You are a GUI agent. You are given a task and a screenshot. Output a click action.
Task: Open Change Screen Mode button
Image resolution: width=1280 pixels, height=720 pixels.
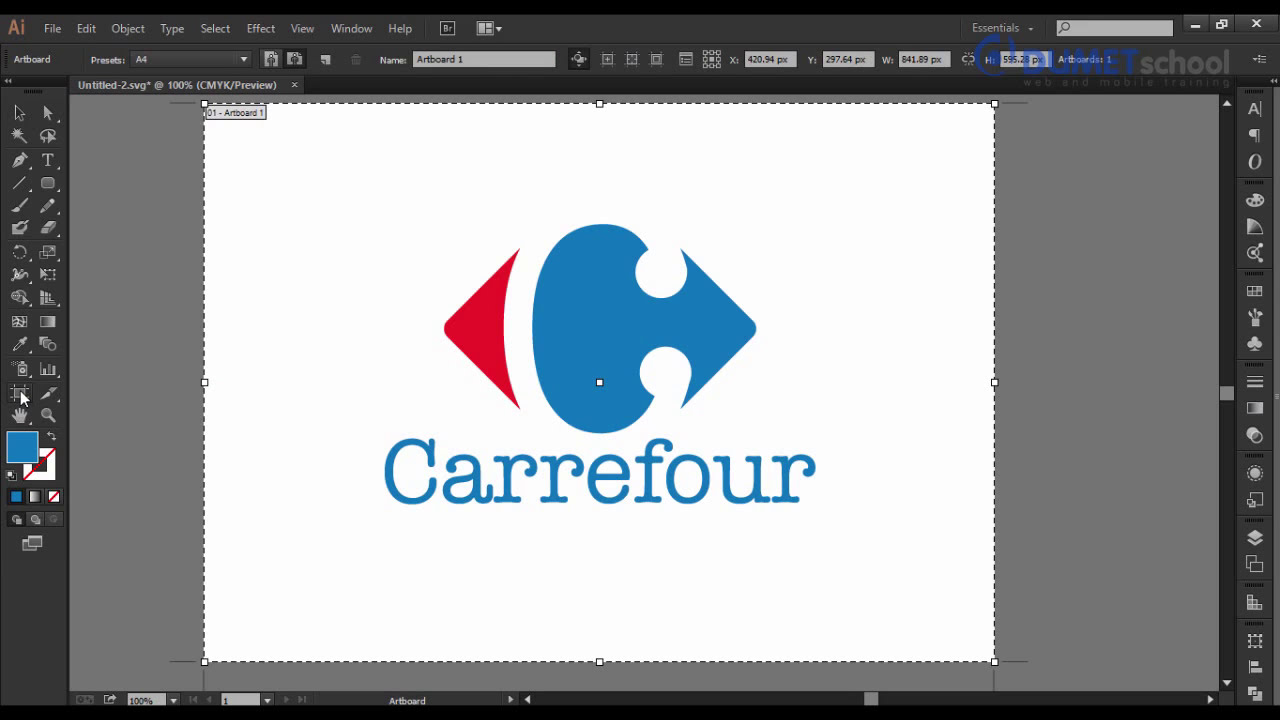[x=33, y=543]
